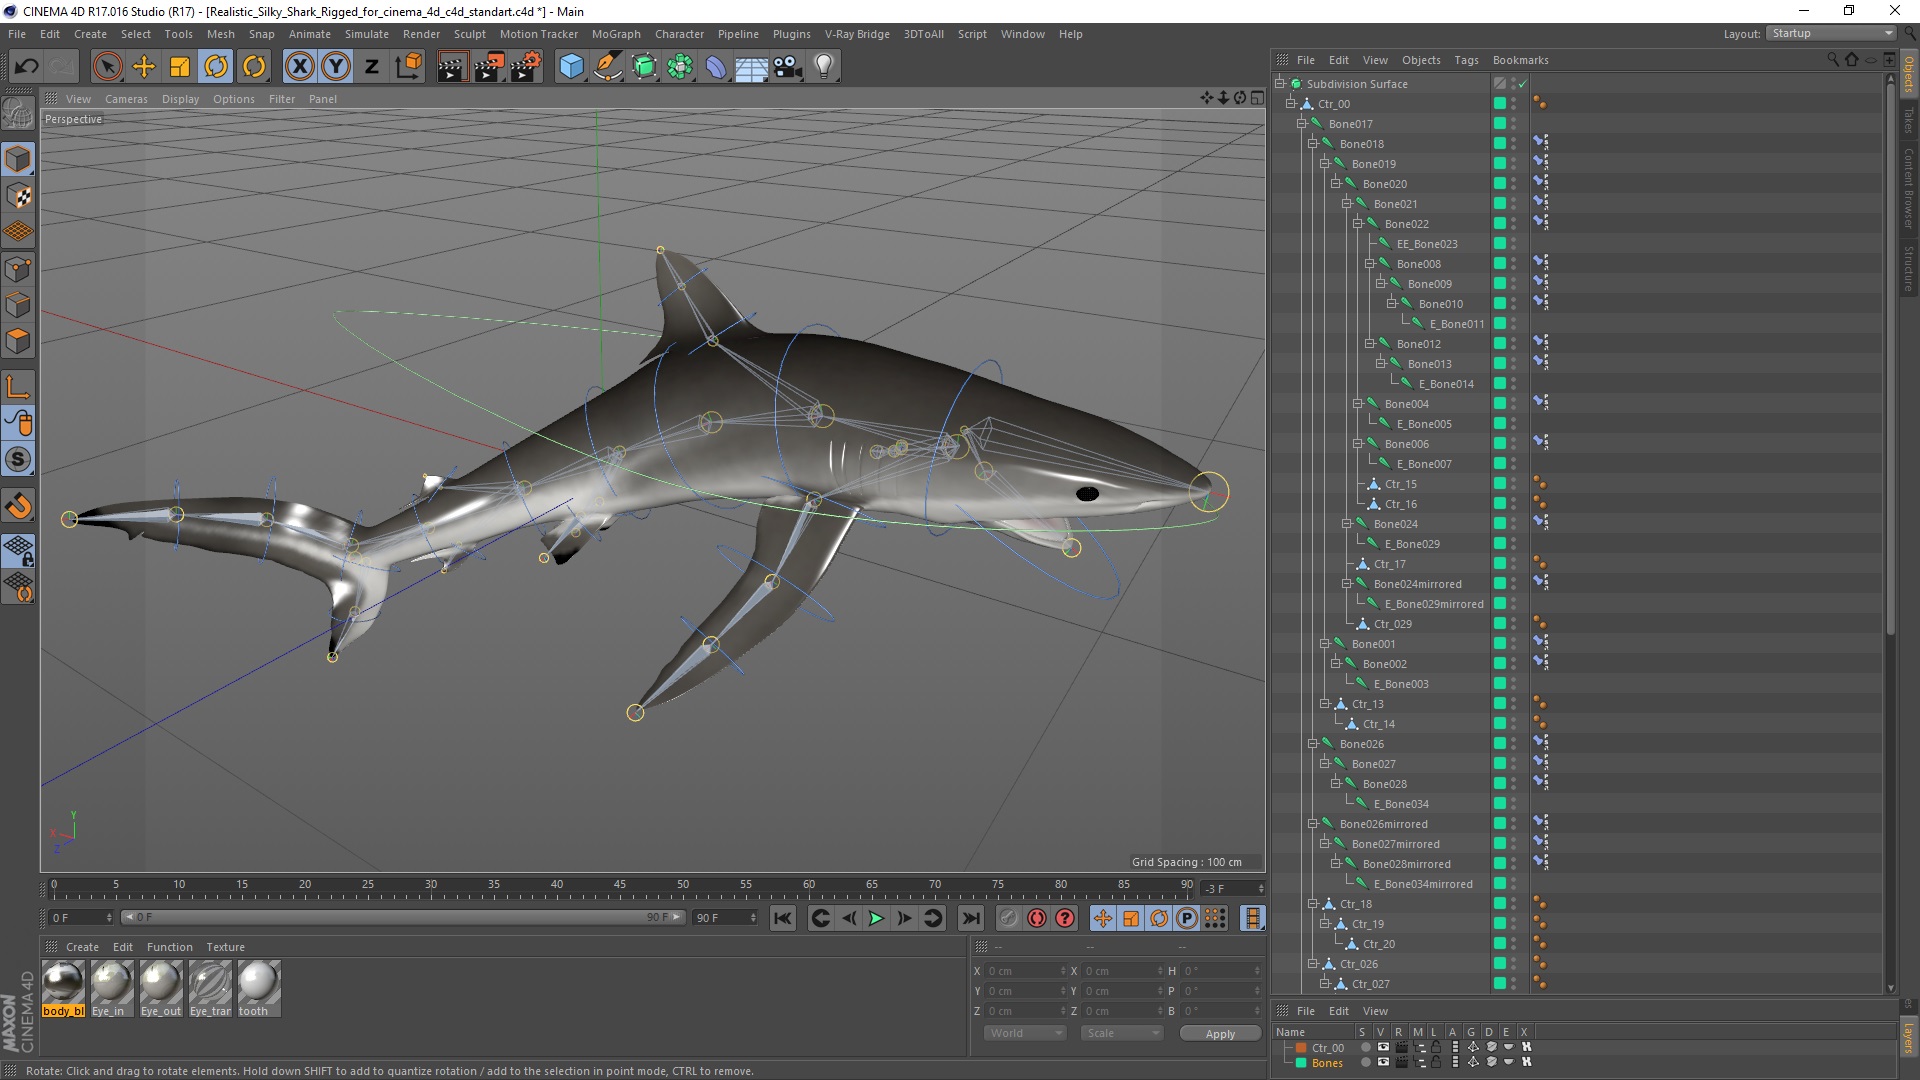Open the Layout dropdown showing Startup
Viewport: 1920px width, 1080px height.
1831,33
